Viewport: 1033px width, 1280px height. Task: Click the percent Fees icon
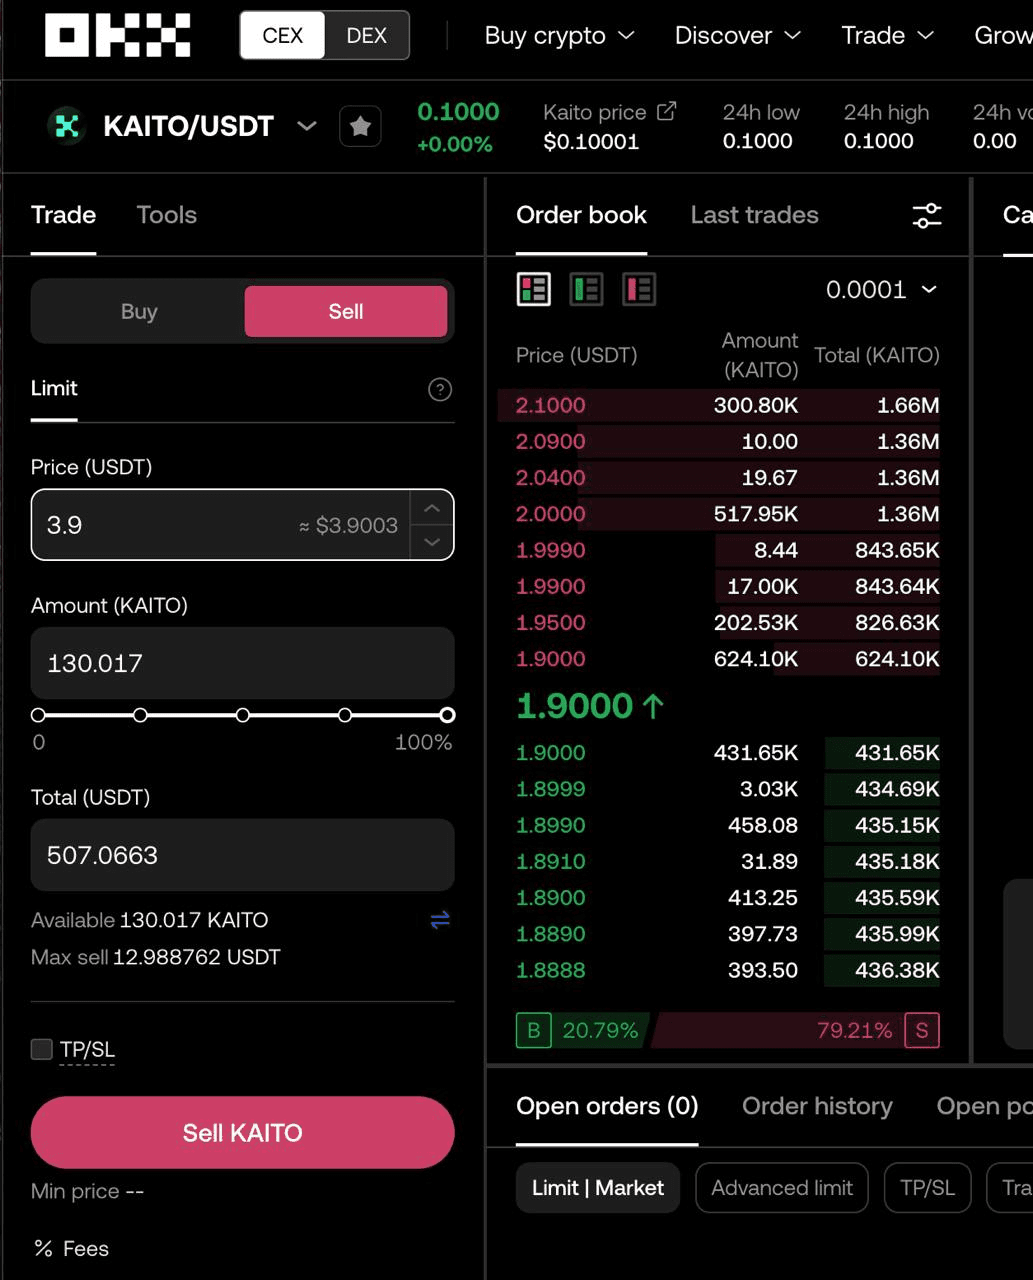(43, 1248)
